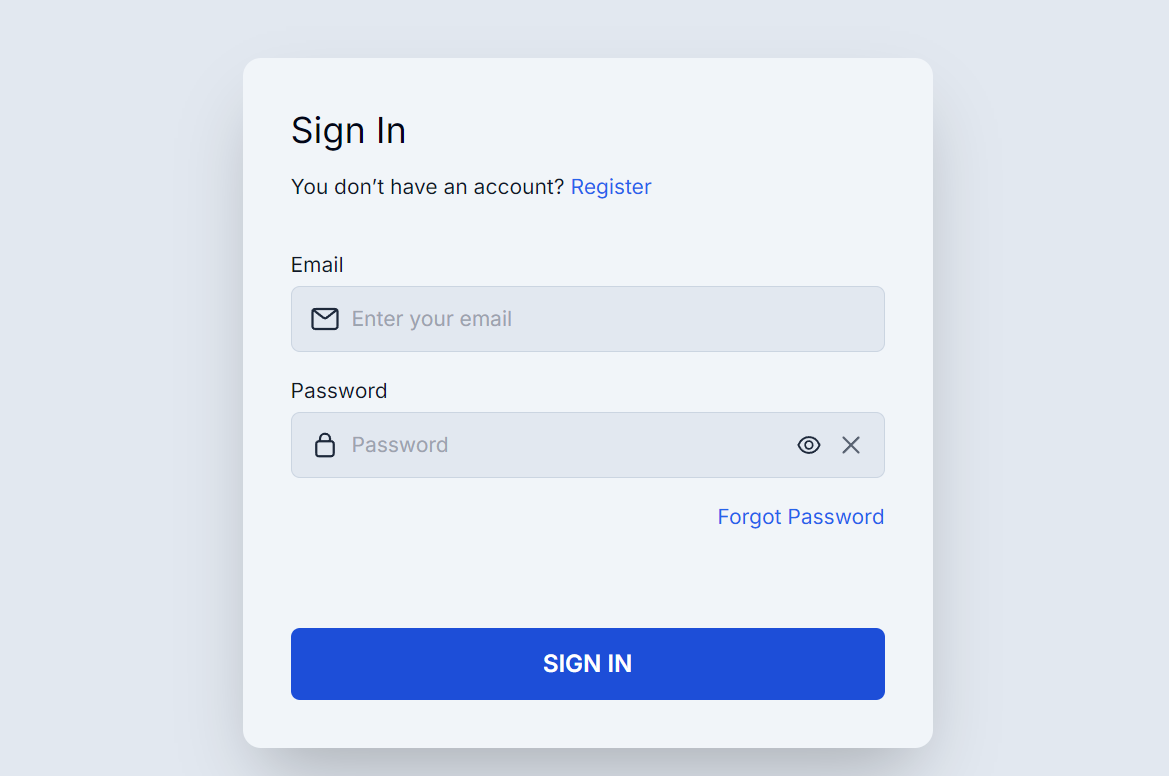Click the Forgot Password link

pyautogui.click(x=800, y=517)
